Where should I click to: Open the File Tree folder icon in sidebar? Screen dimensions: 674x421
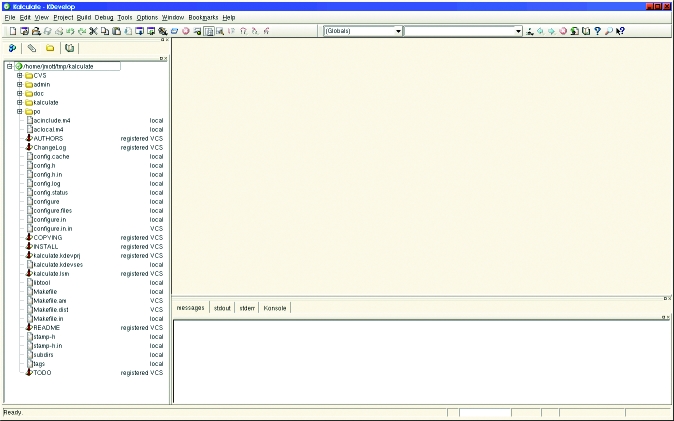(x=50, y=47)
